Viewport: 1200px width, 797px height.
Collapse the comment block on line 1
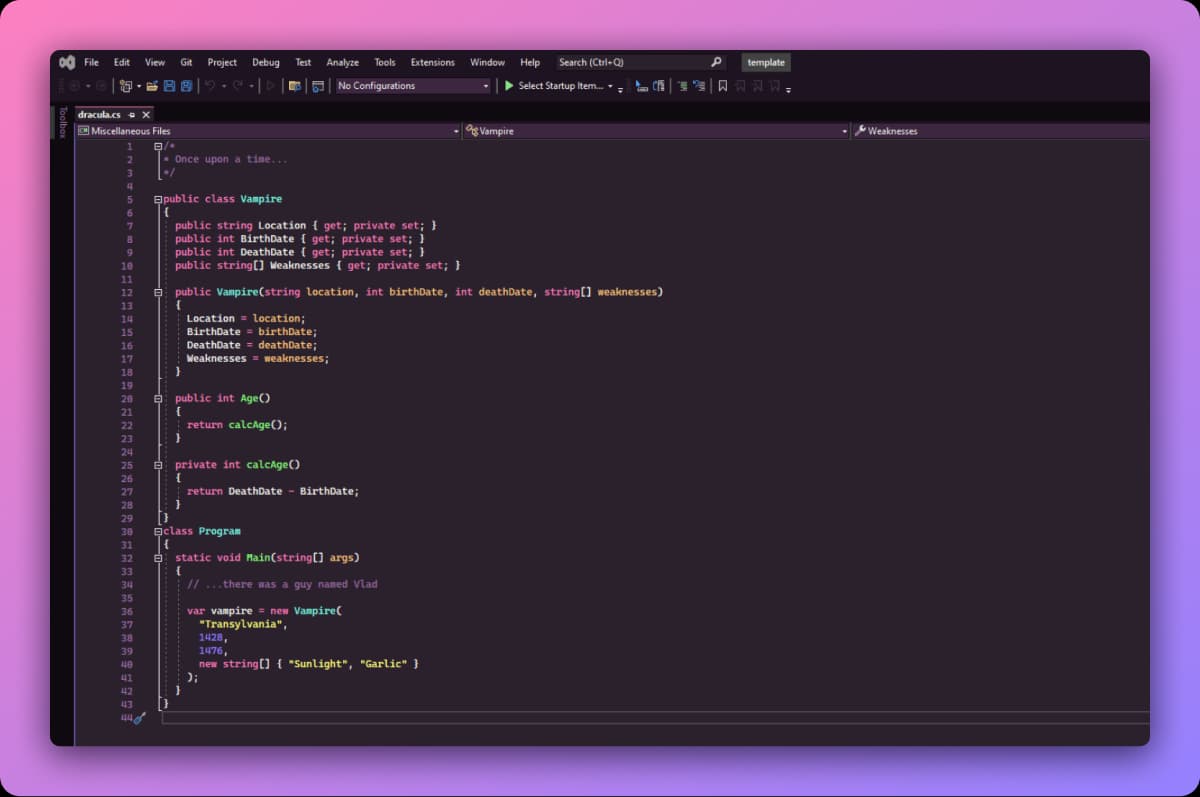click(x=157, y=145)
